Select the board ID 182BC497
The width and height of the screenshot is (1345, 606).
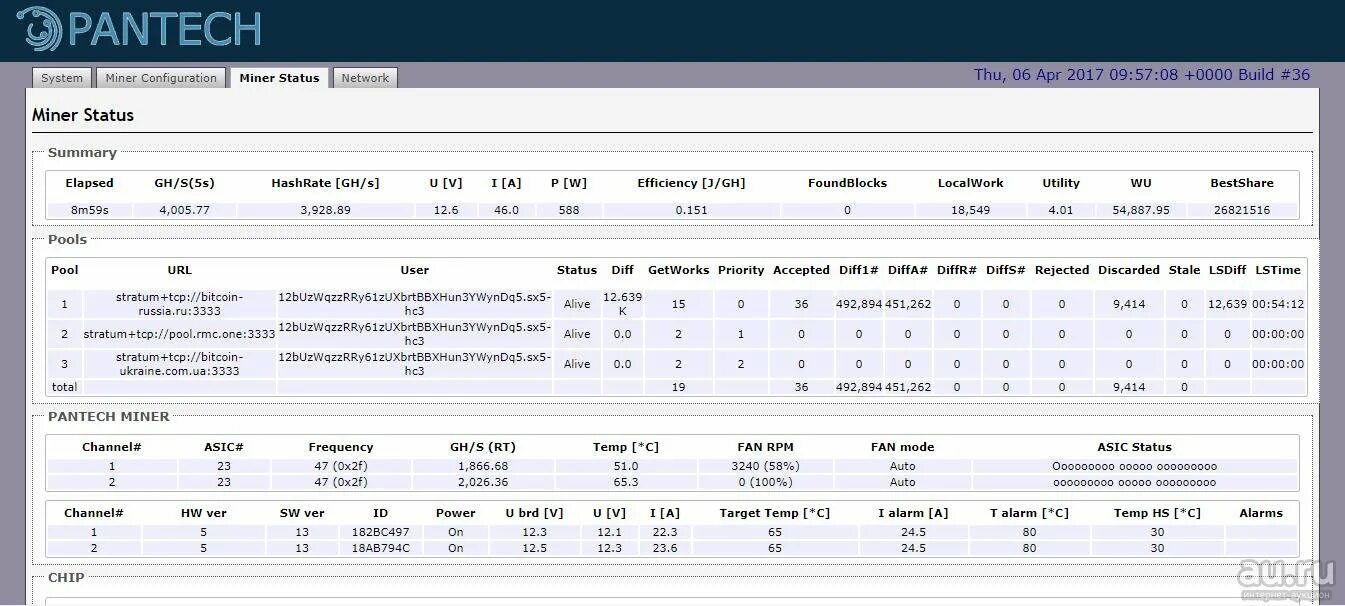coord(381,532)
